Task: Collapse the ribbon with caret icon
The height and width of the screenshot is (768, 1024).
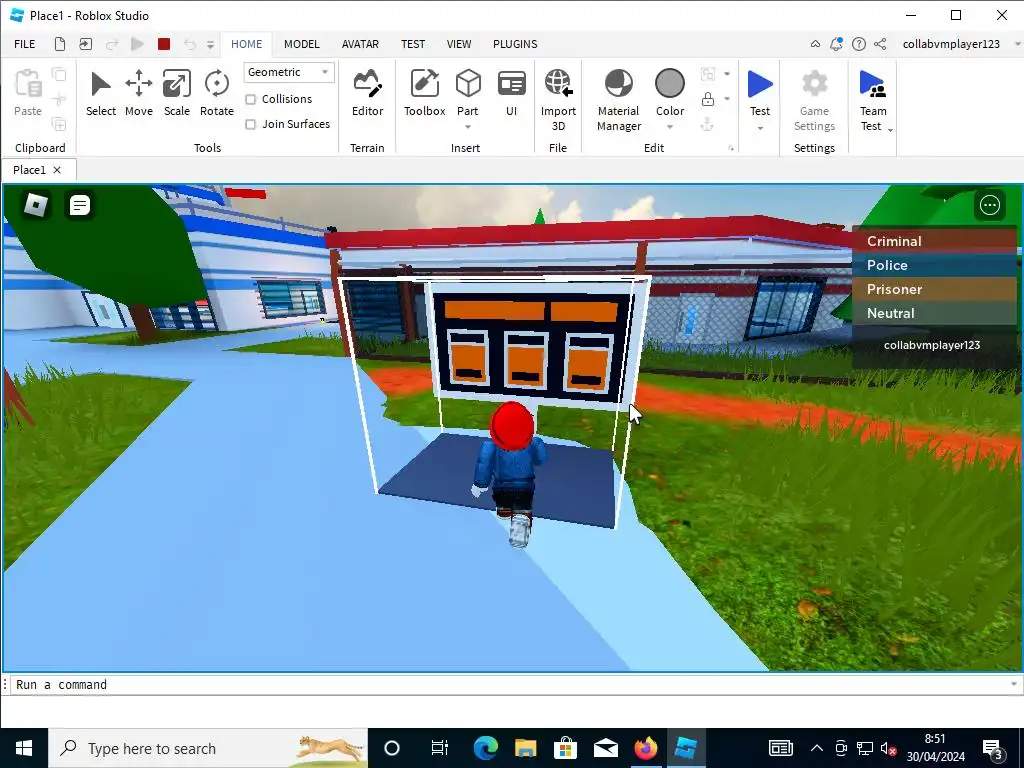Action: pyautogui.click(x=815, y=44)
